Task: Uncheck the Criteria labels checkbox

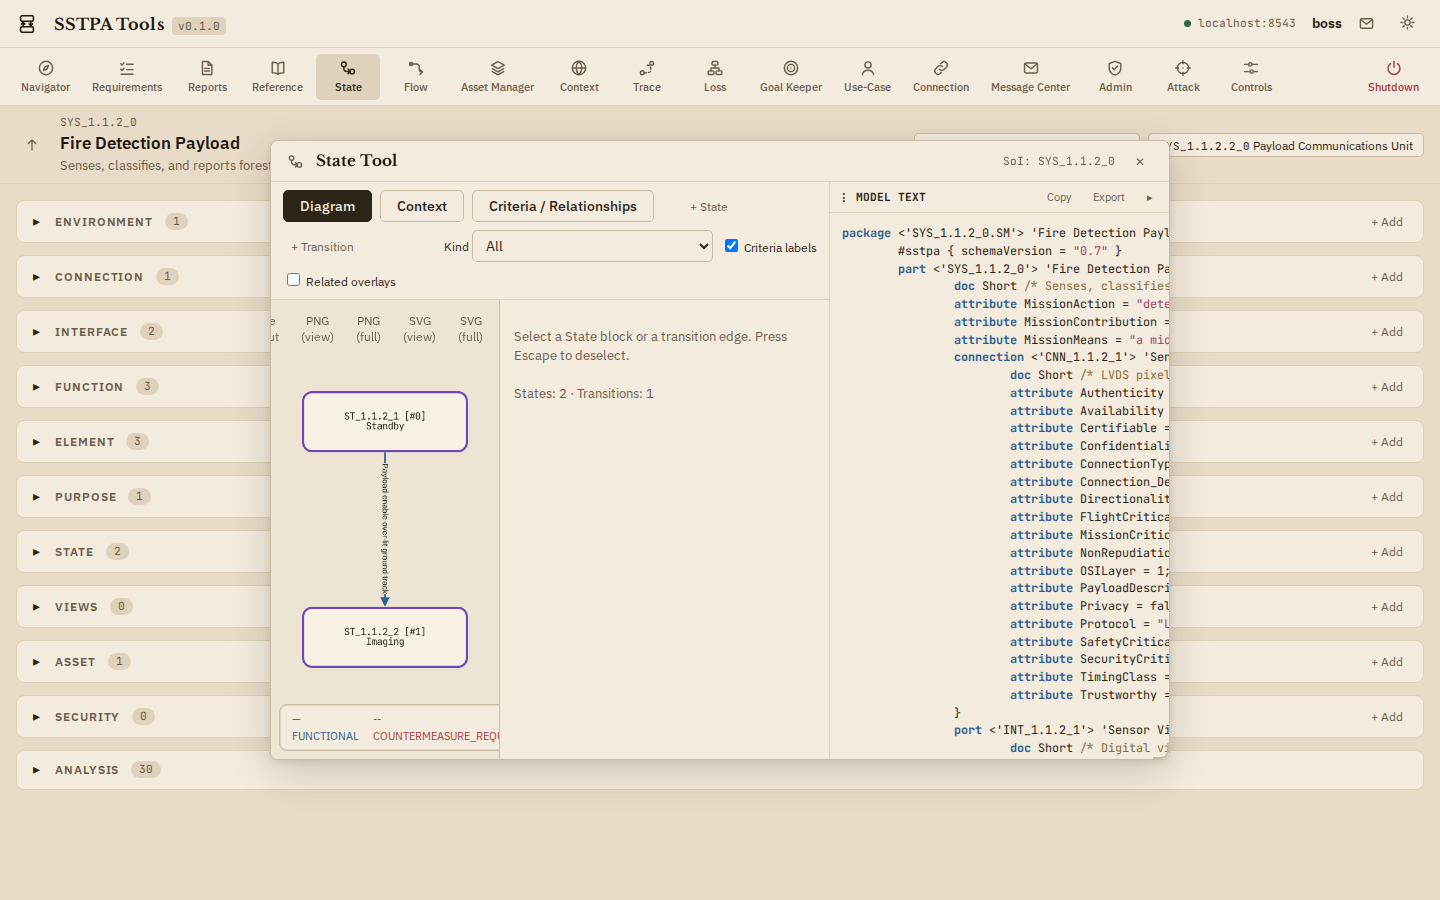Action: point(731,246)
